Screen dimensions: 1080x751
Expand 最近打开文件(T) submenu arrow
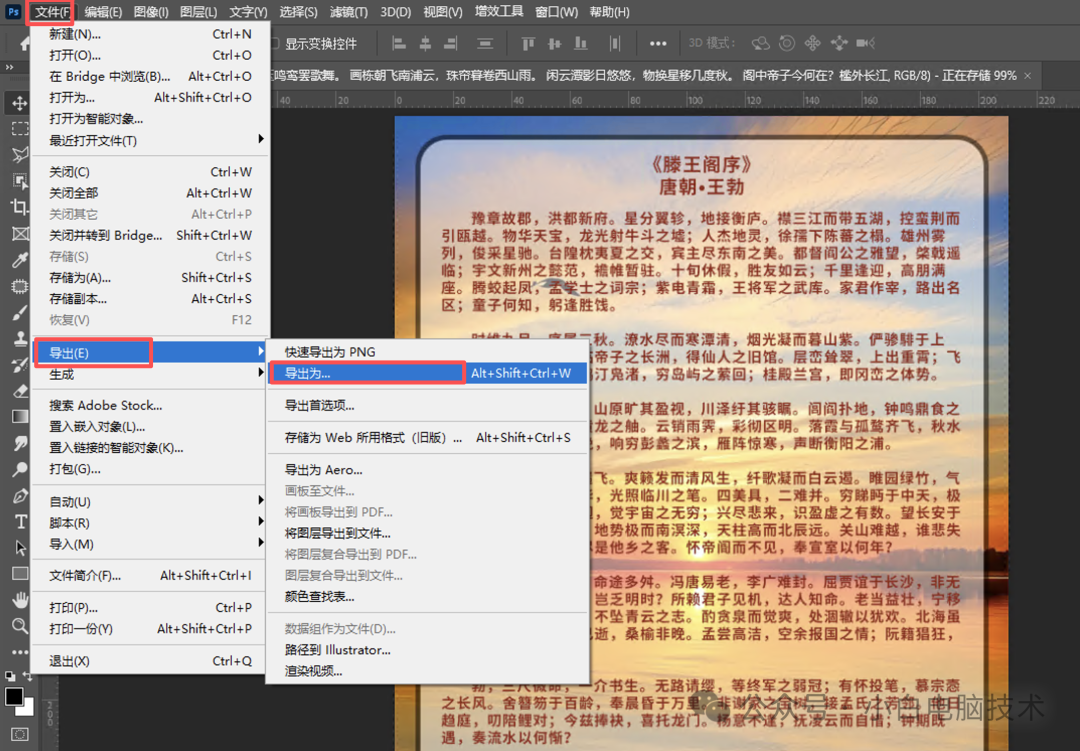point(260,139)
